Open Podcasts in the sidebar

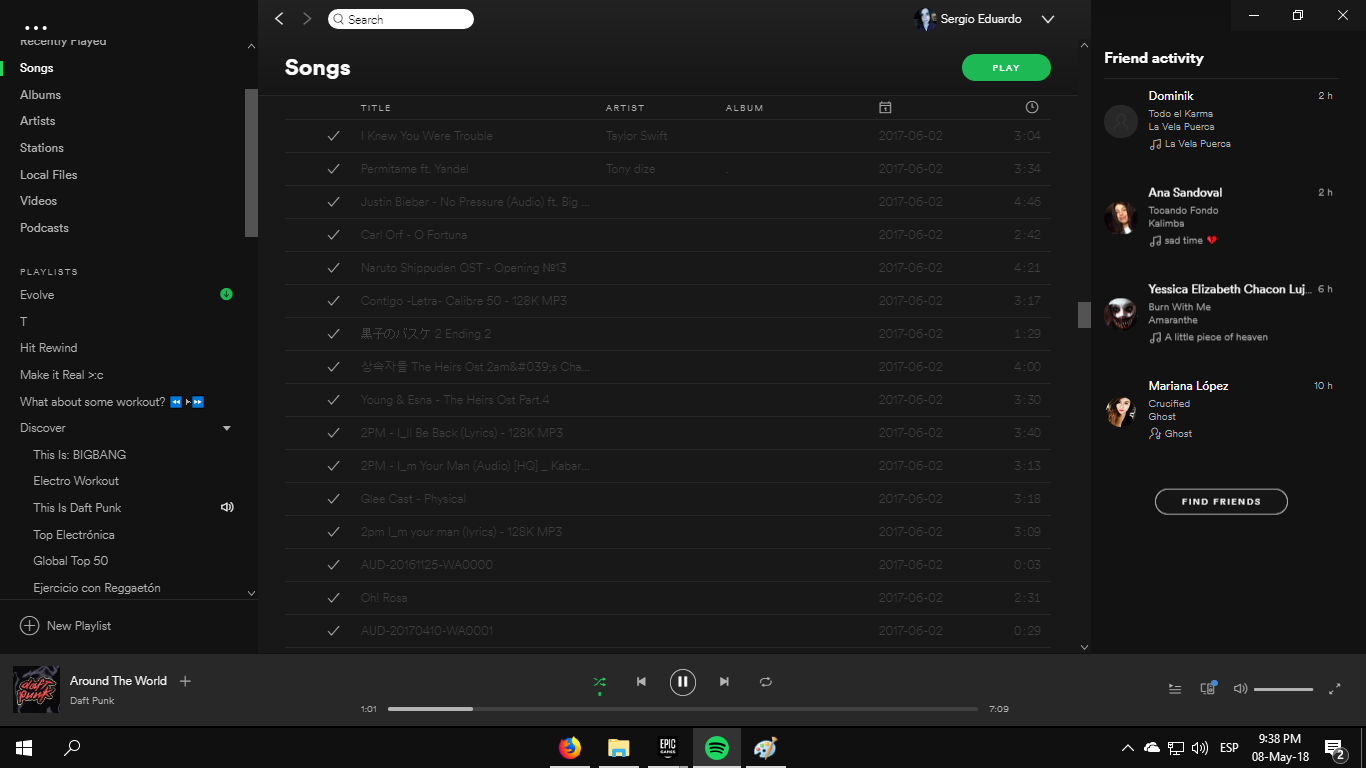44,228
